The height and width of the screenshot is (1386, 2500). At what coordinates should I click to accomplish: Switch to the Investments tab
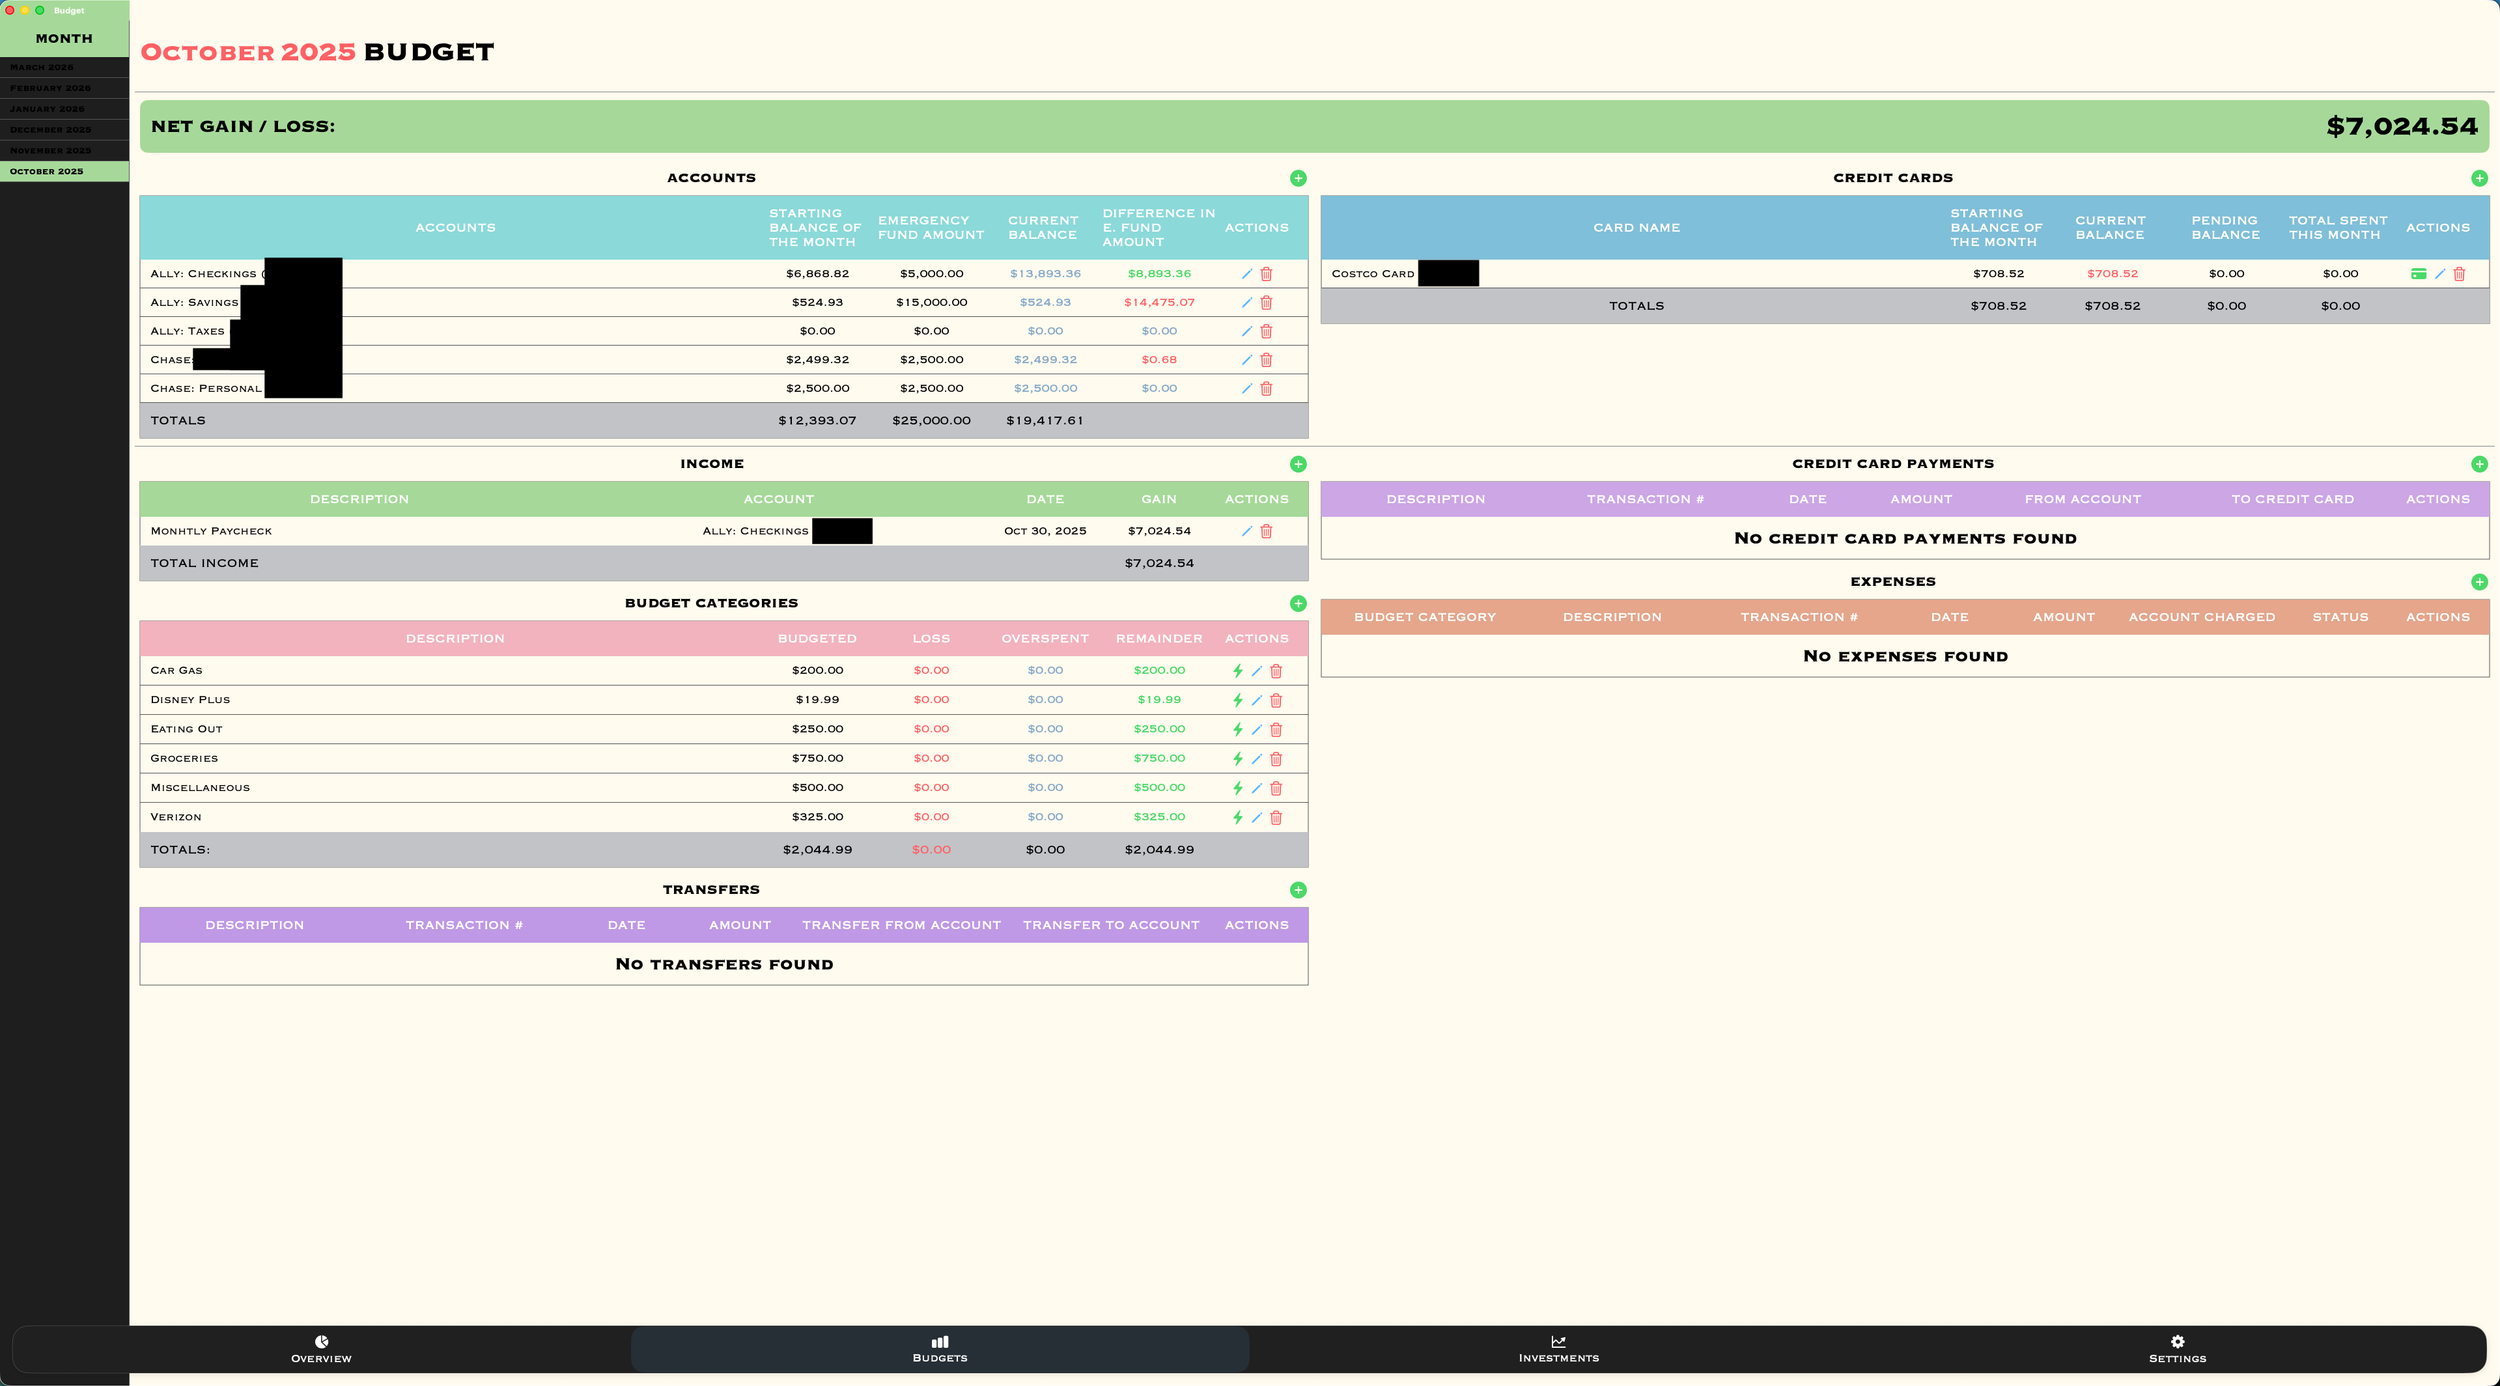pyautogui.click(x=1558, y=1349)
